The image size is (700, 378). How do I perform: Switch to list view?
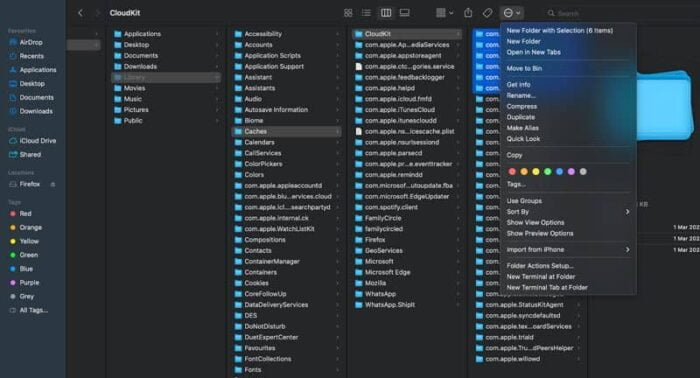click(366, 13)
